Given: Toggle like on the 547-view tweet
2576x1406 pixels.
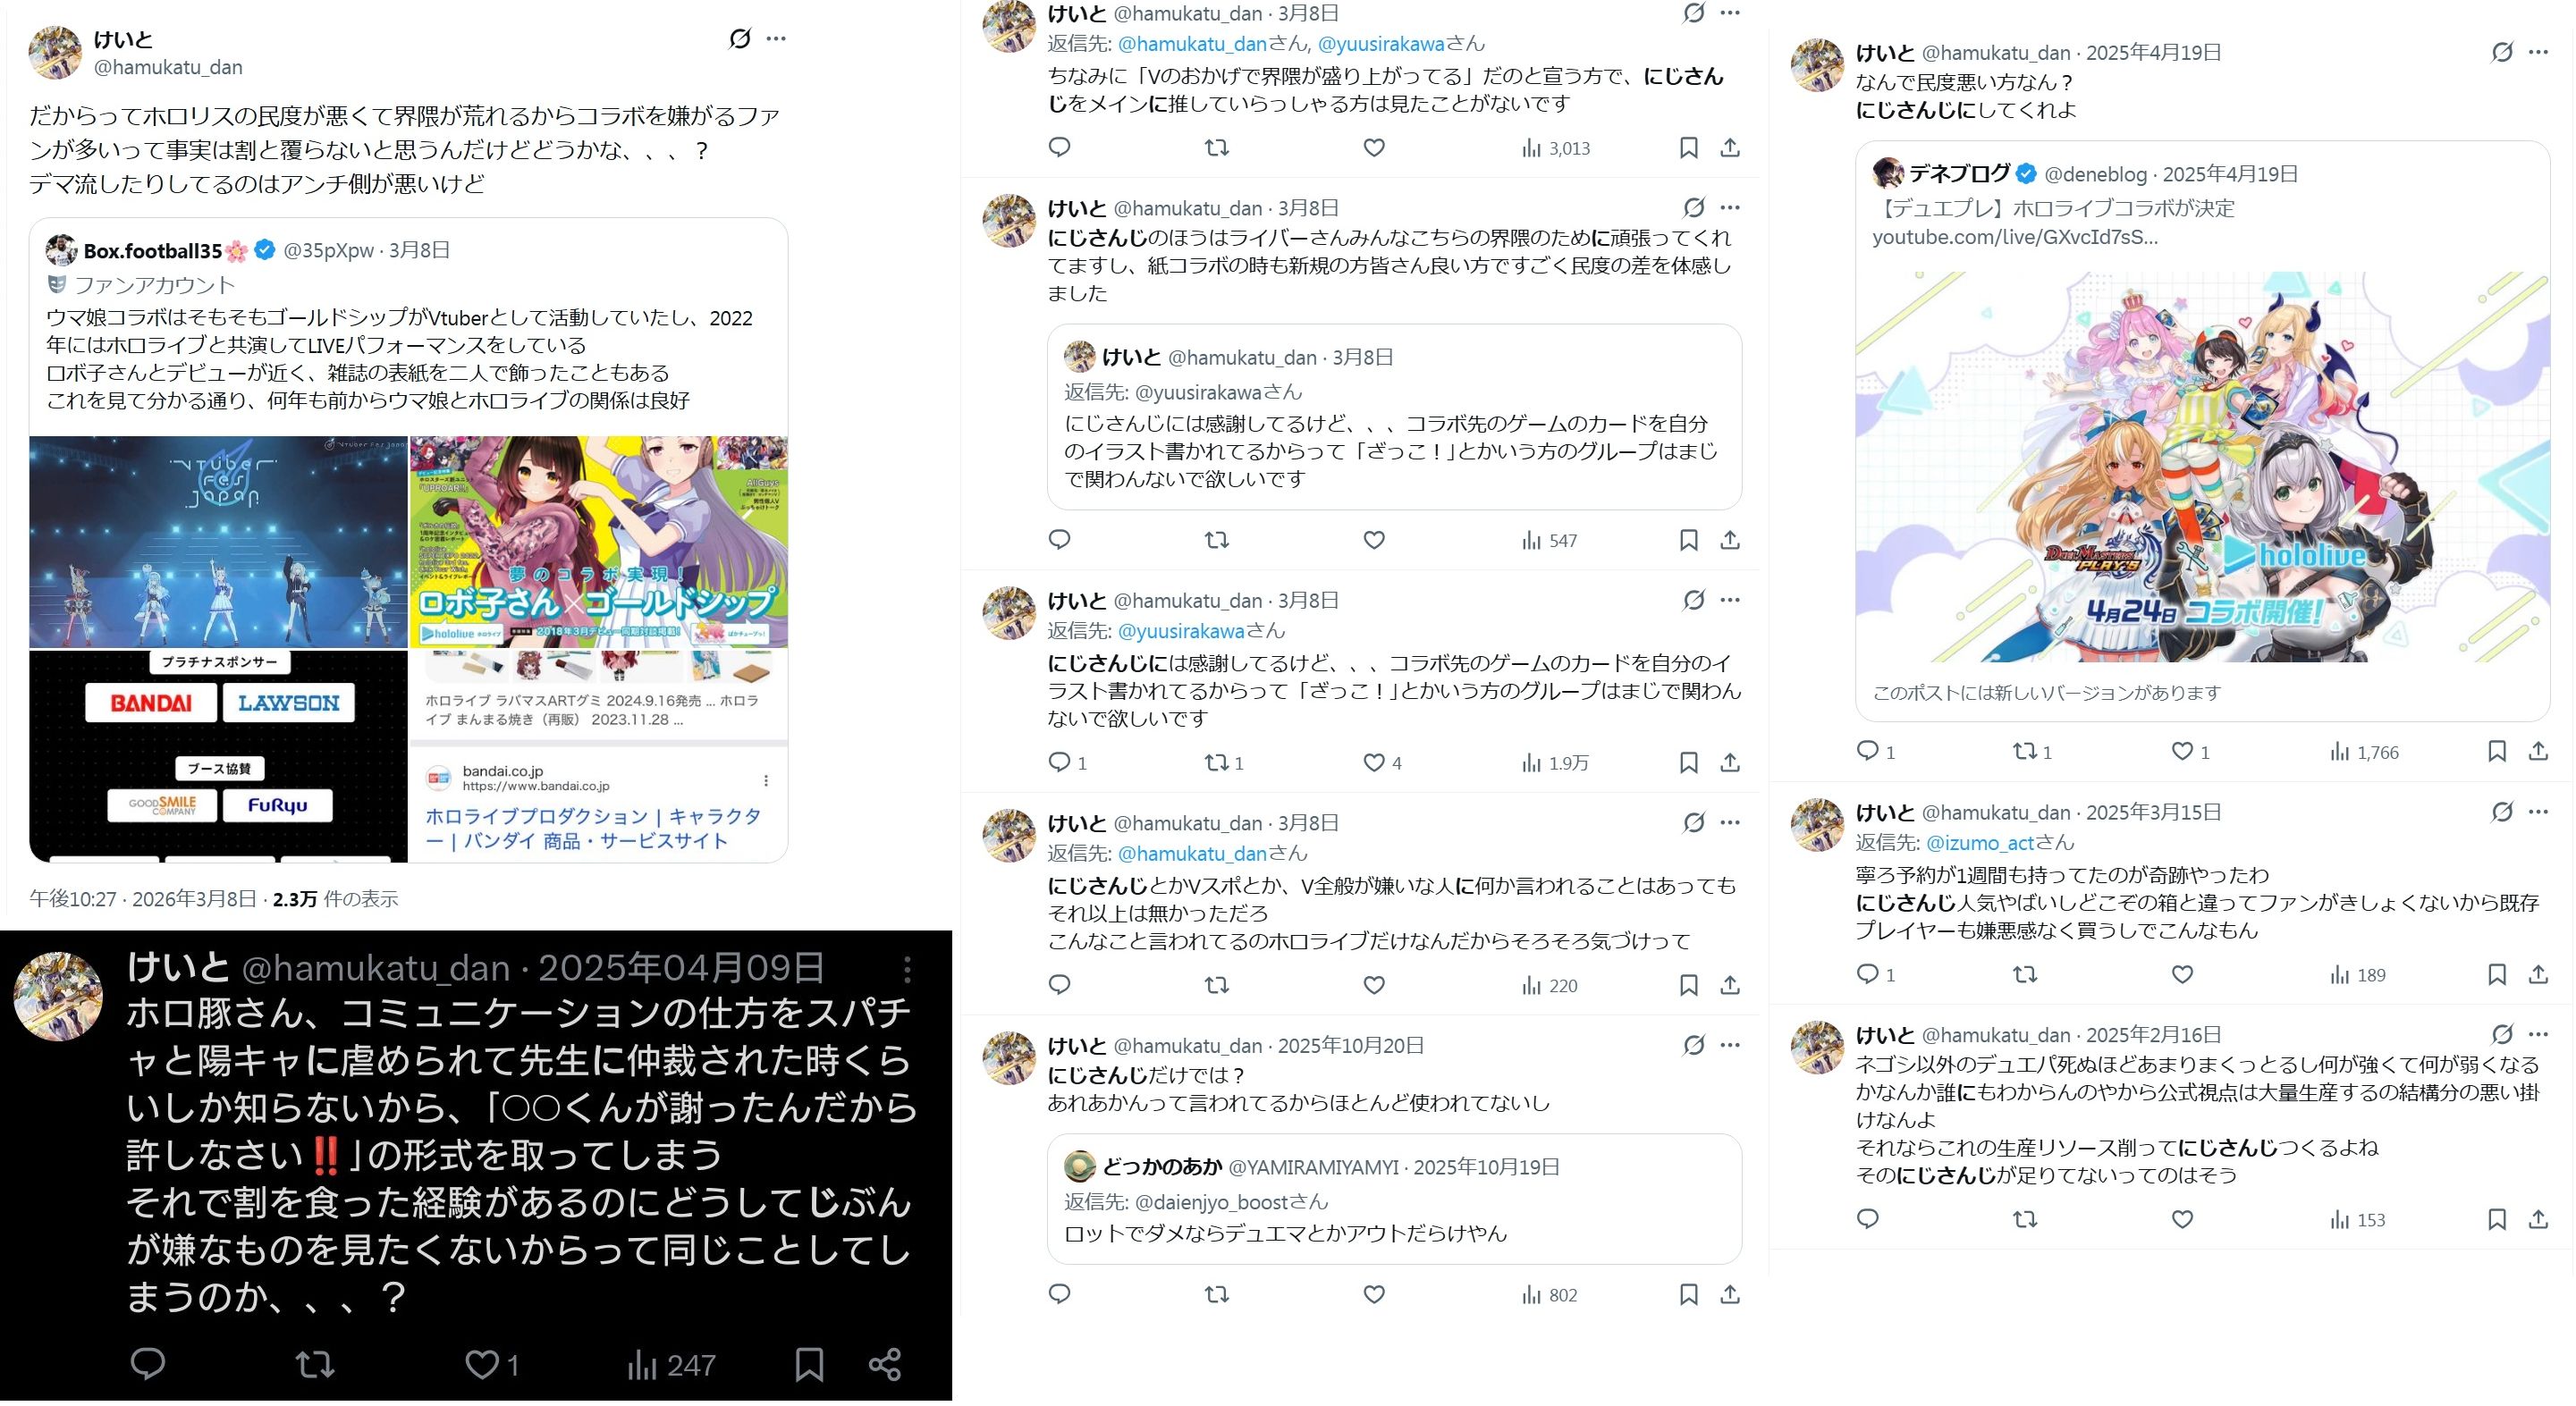Looking at the screenshot, I should 1374,540.
